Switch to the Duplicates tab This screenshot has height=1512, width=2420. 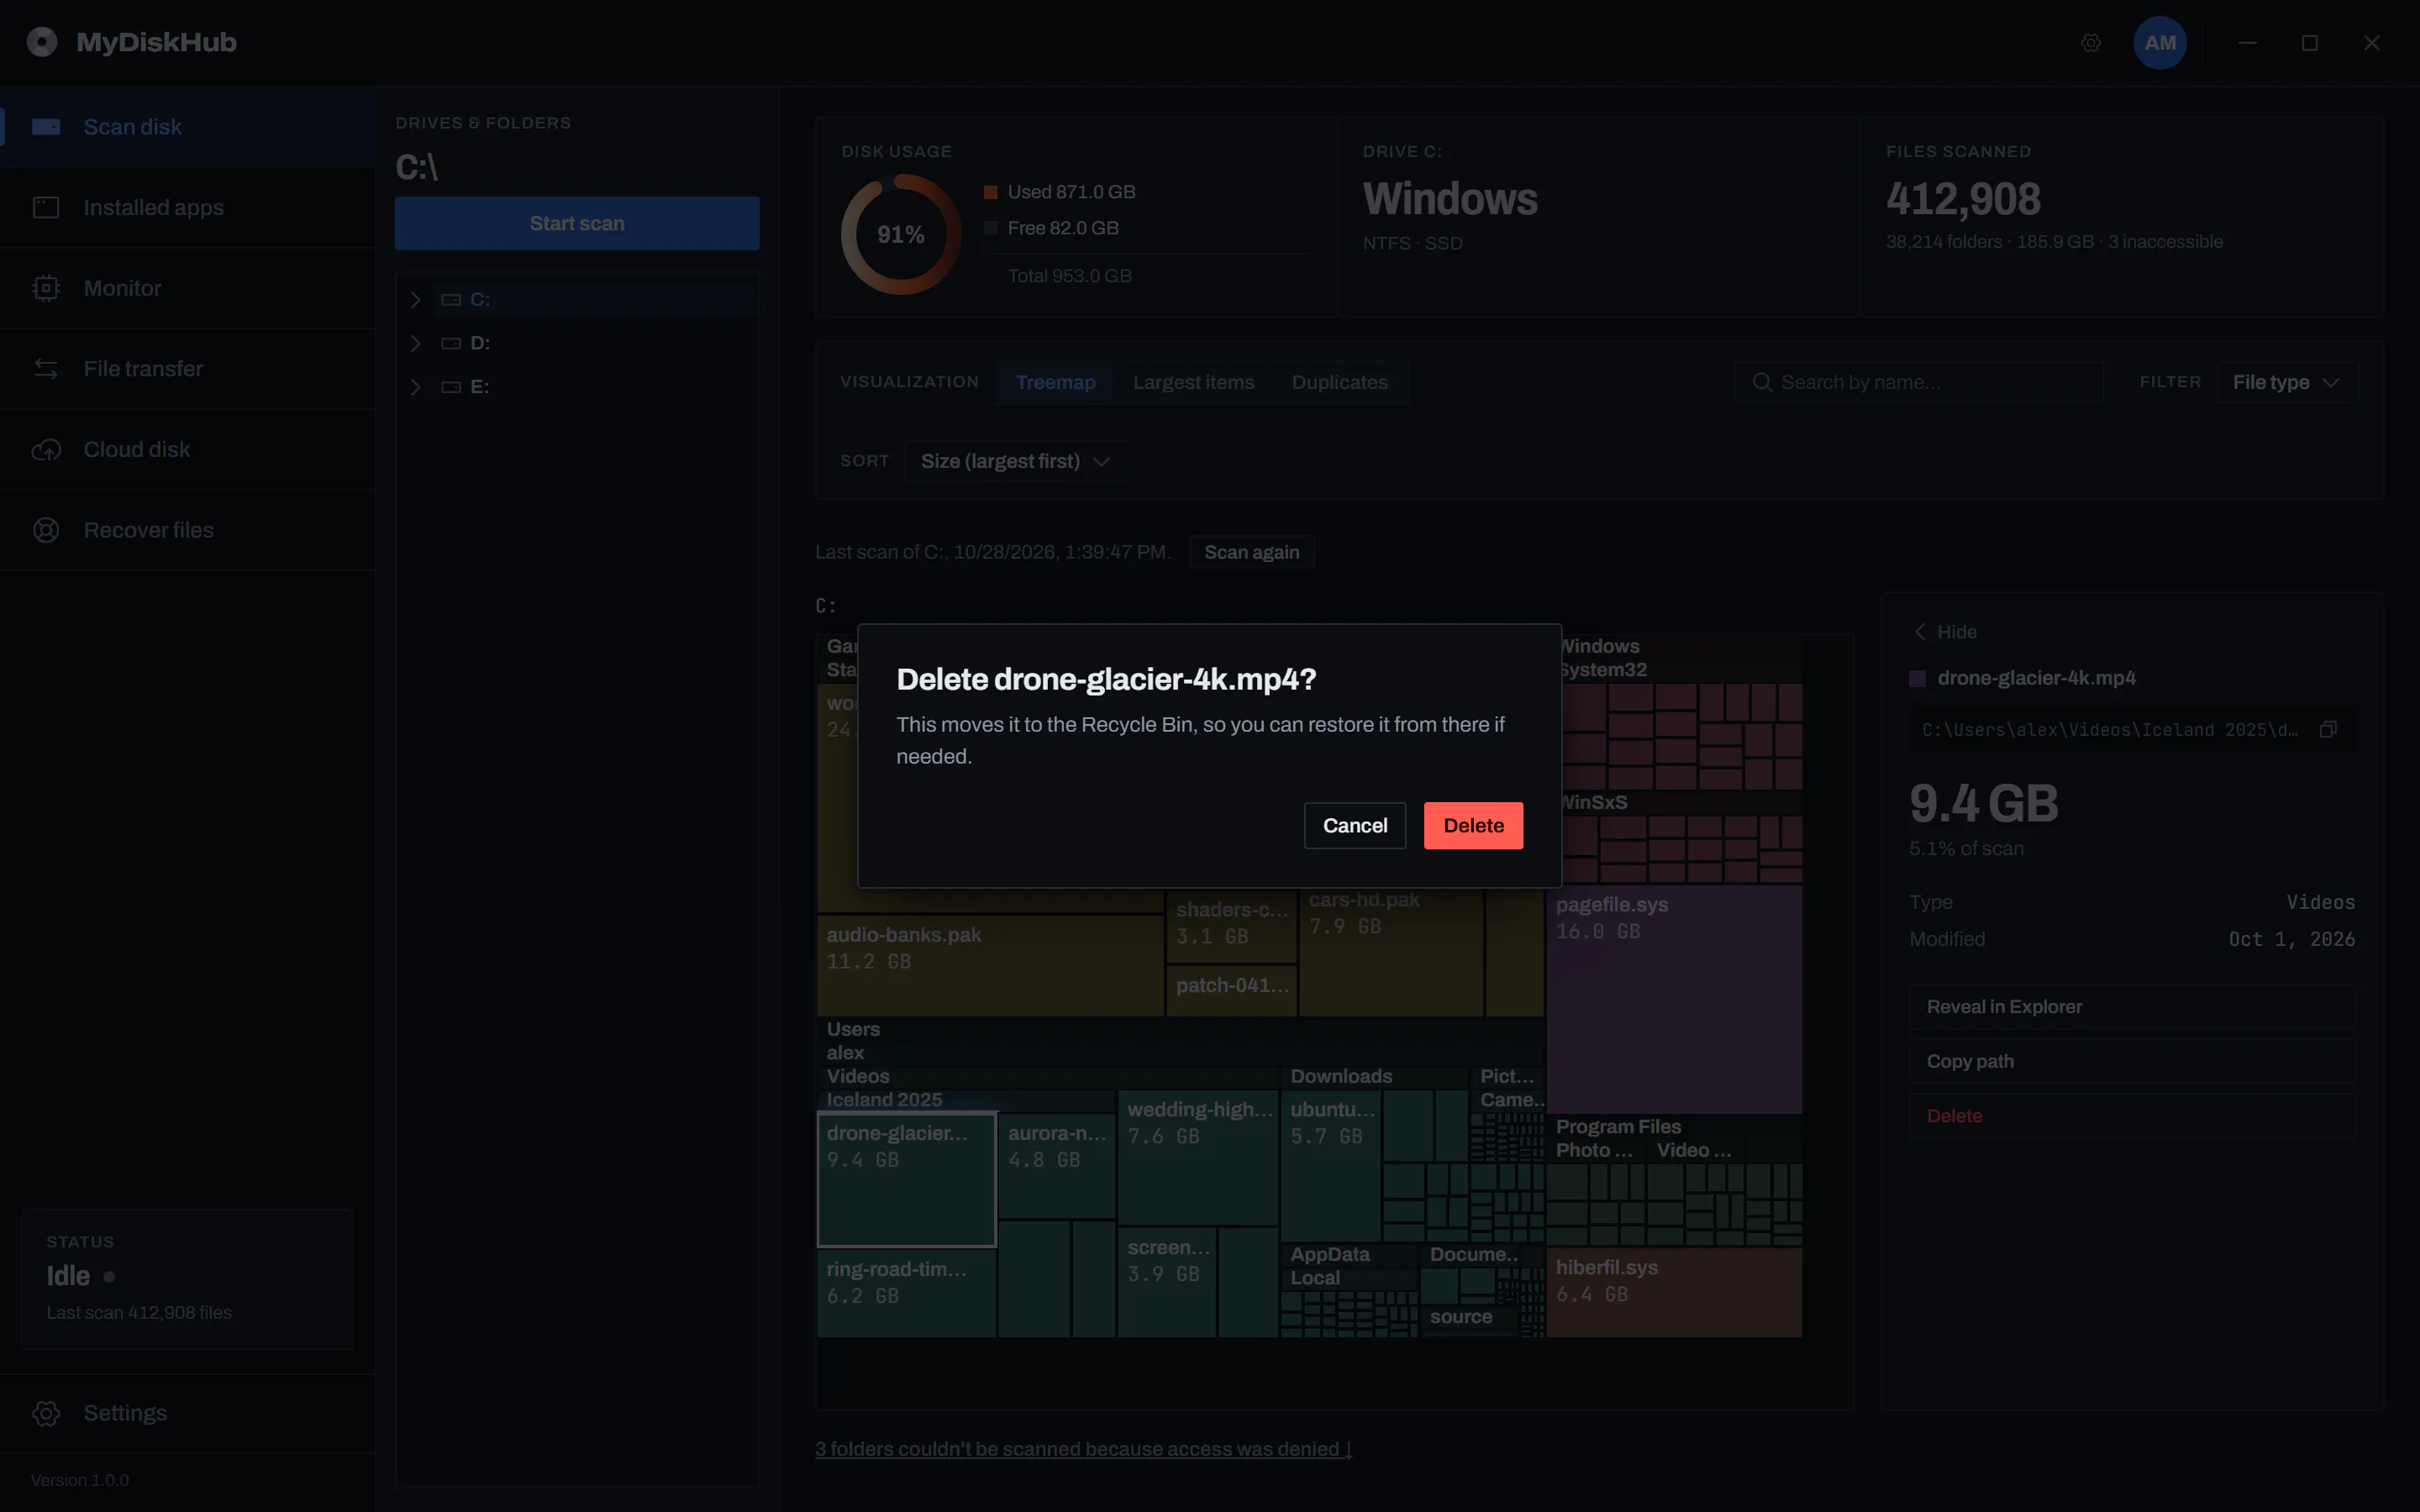pos(1339,382)
